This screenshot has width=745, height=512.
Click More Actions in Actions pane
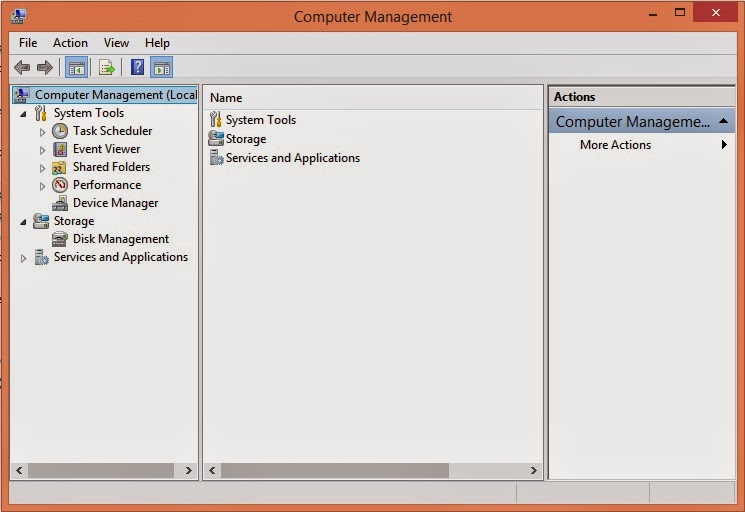(x=615, y=144)
